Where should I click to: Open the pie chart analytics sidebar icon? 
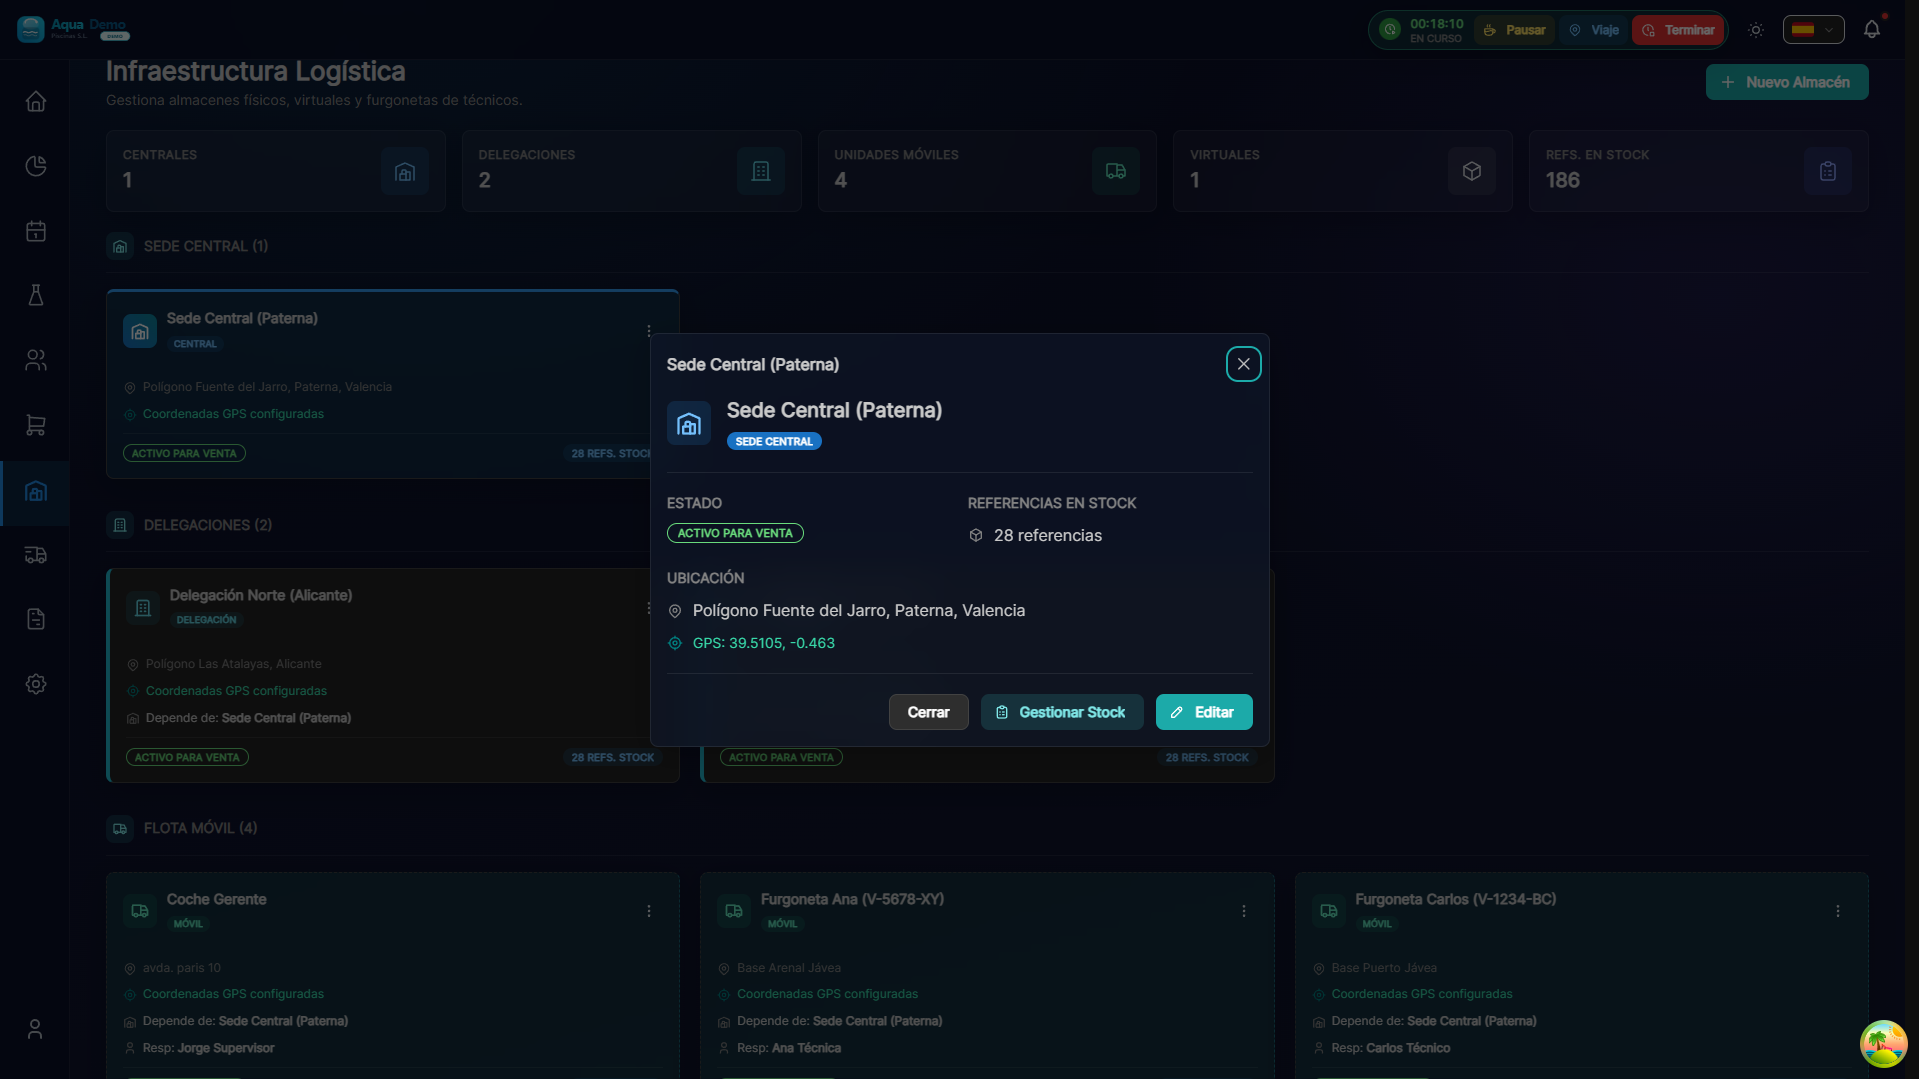pyautogui.click(x=36, y=166)
